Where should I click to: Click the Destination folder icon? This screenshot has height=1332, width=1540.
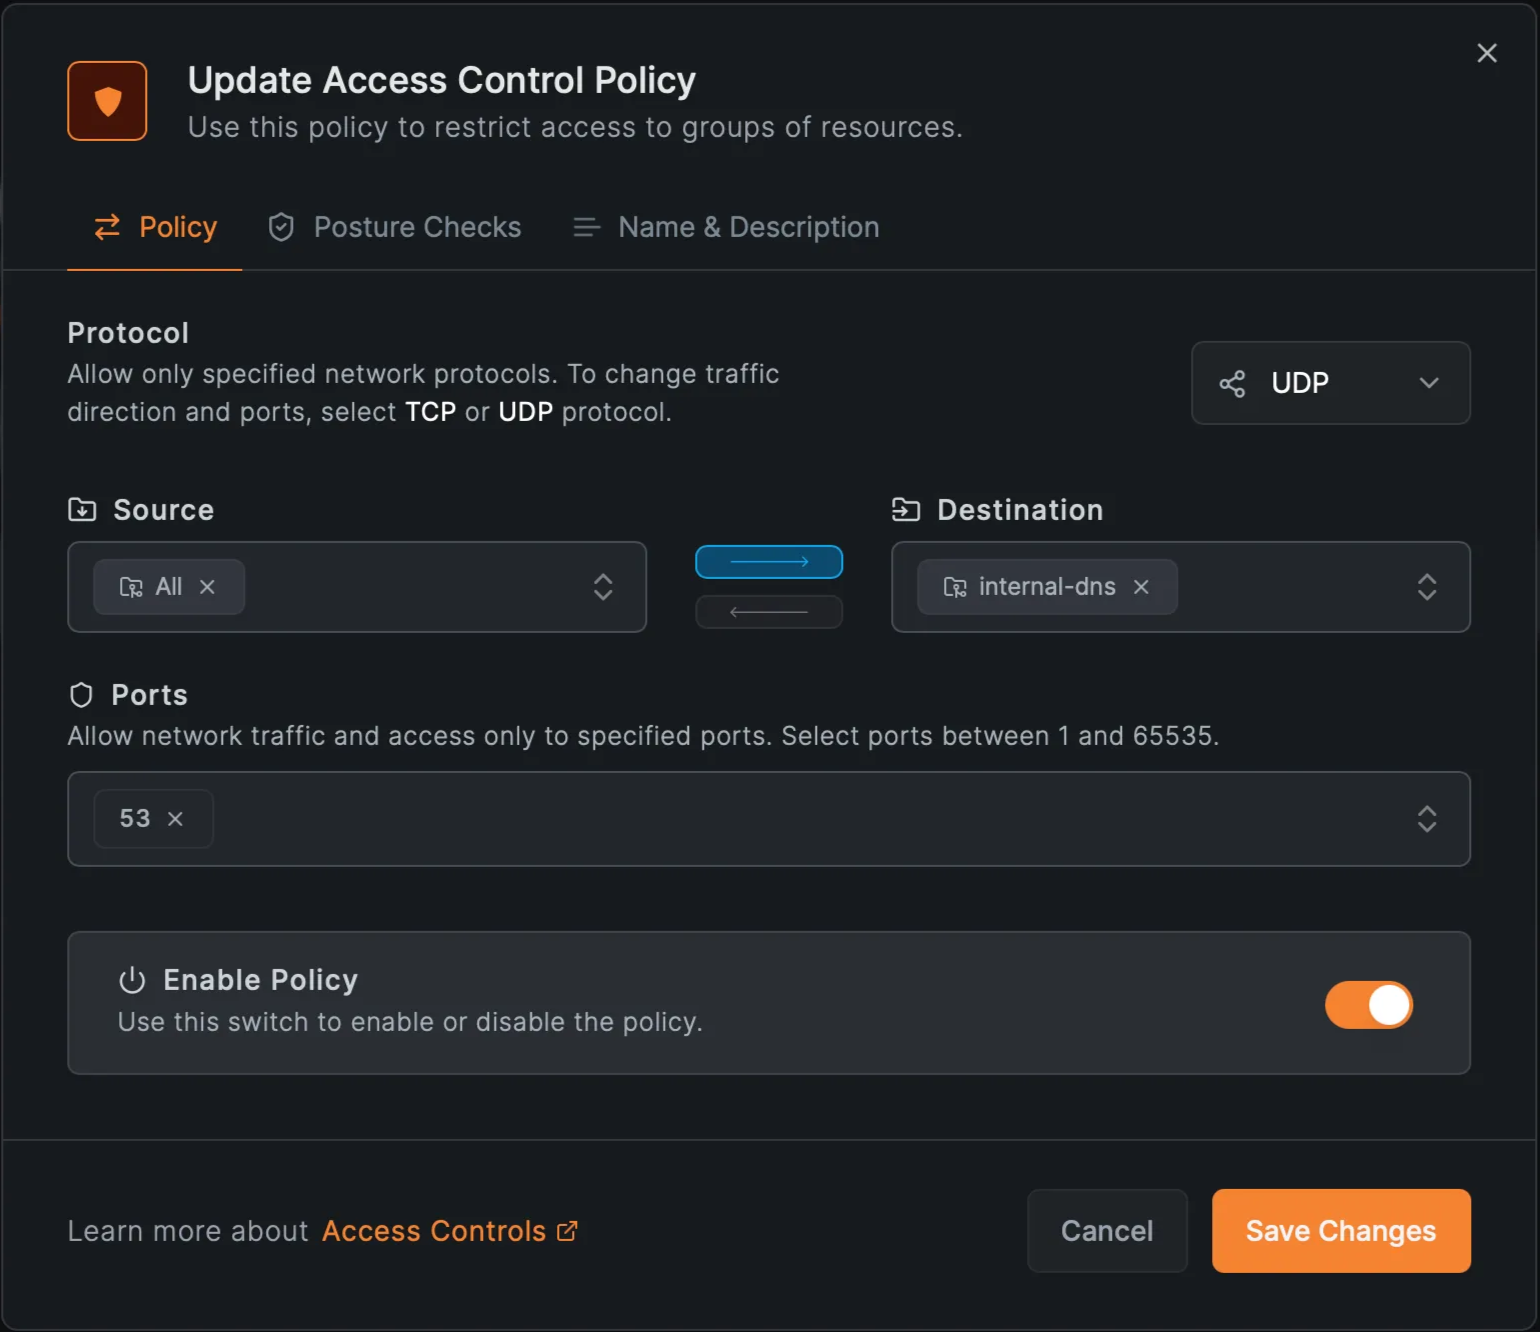click(908, 509)
